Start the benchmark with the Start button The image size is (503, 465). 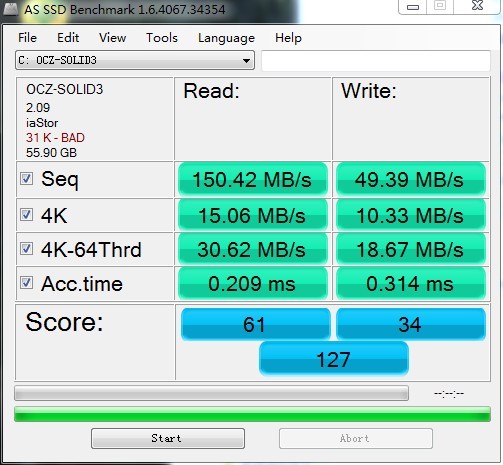click(x=168, y=438)
